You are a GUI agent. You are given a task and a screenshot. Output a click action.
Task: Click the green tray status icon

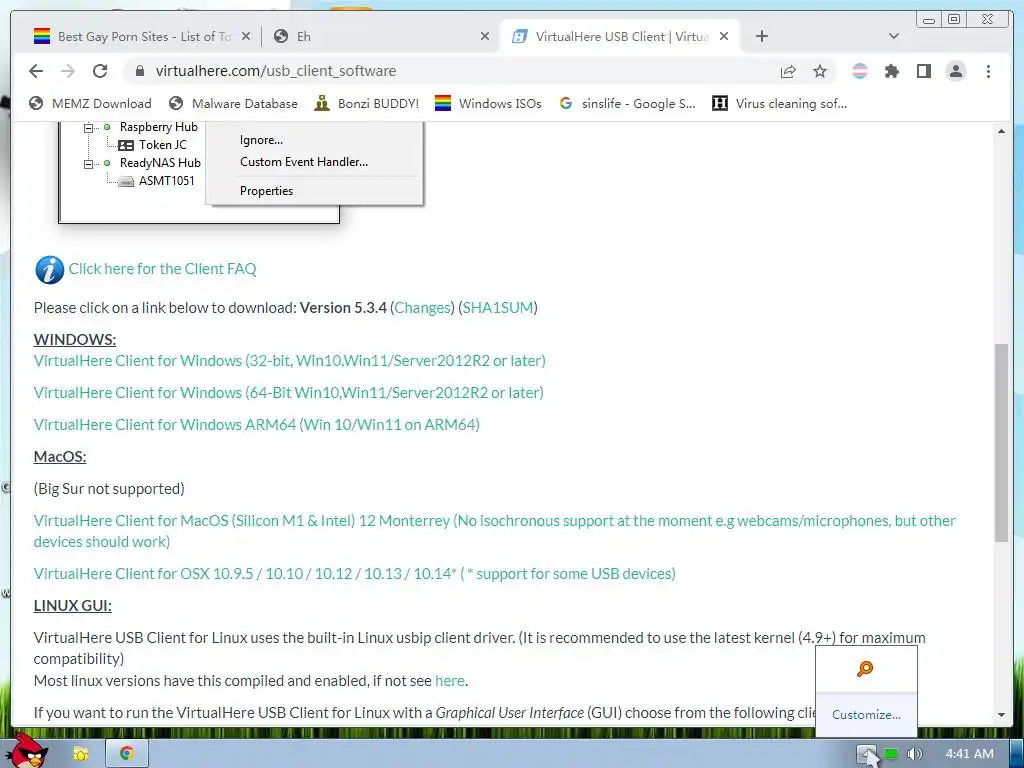click(x=891, y=754)
